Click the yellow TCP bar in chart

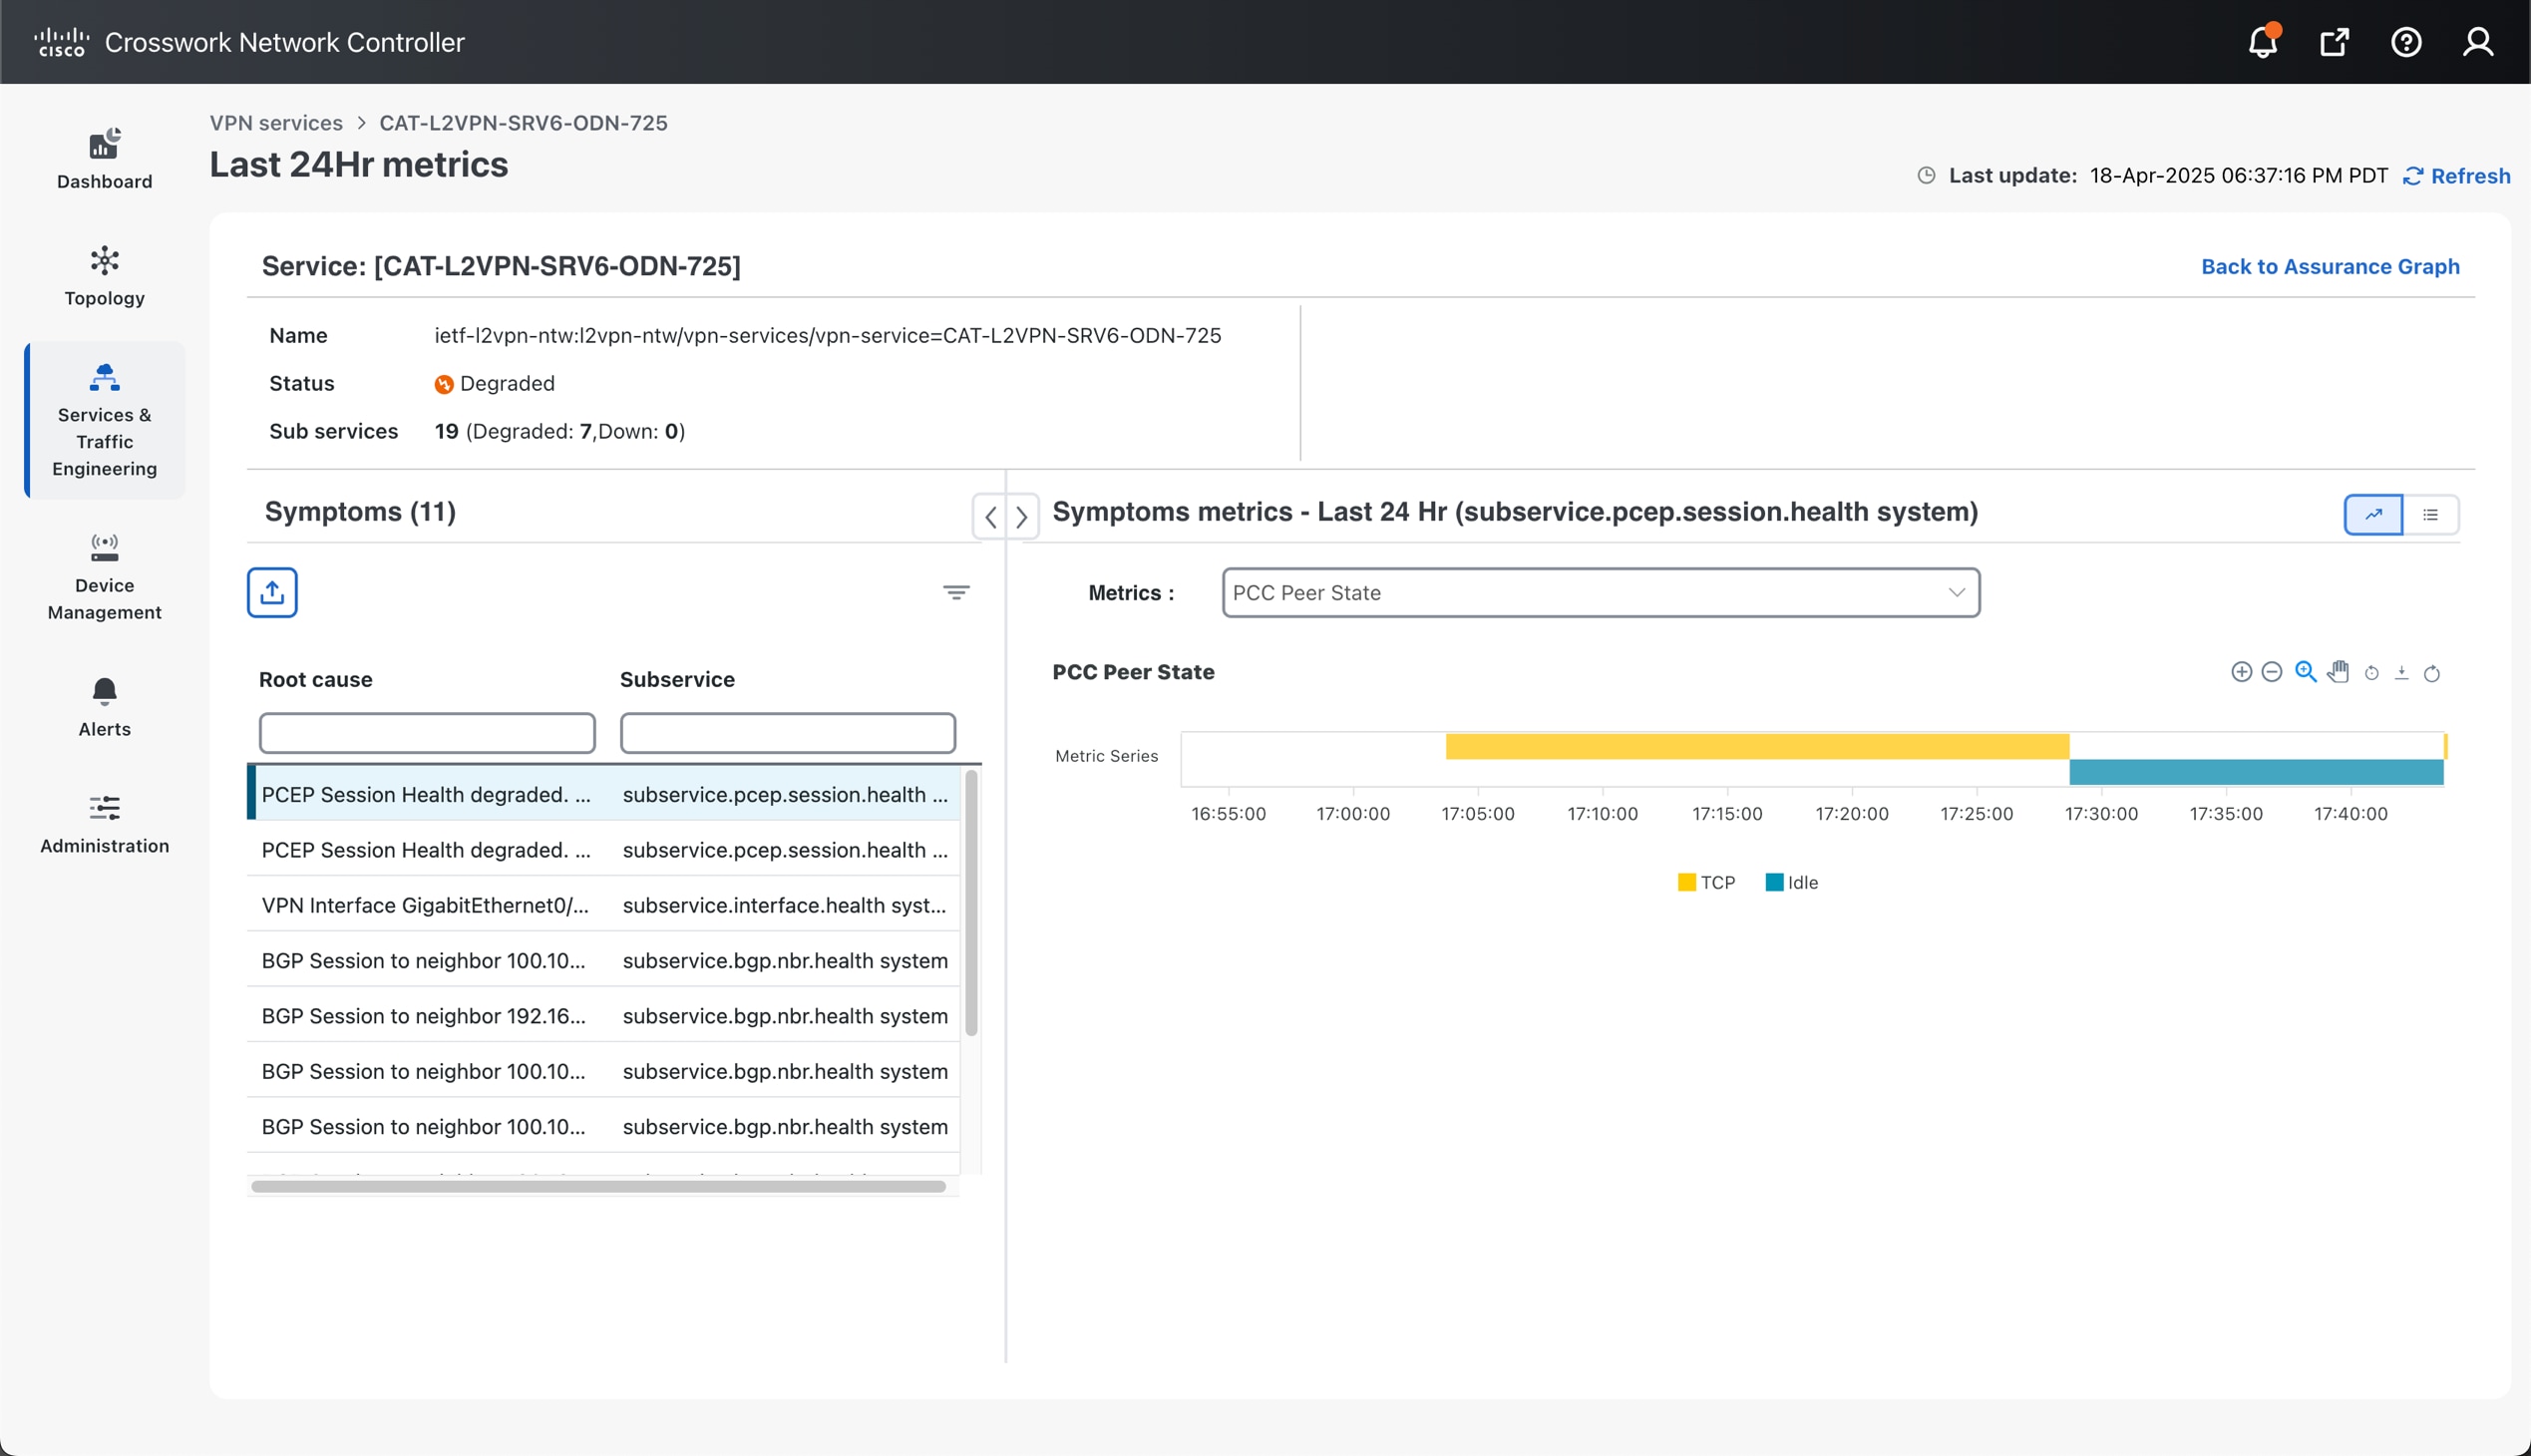1757,746
